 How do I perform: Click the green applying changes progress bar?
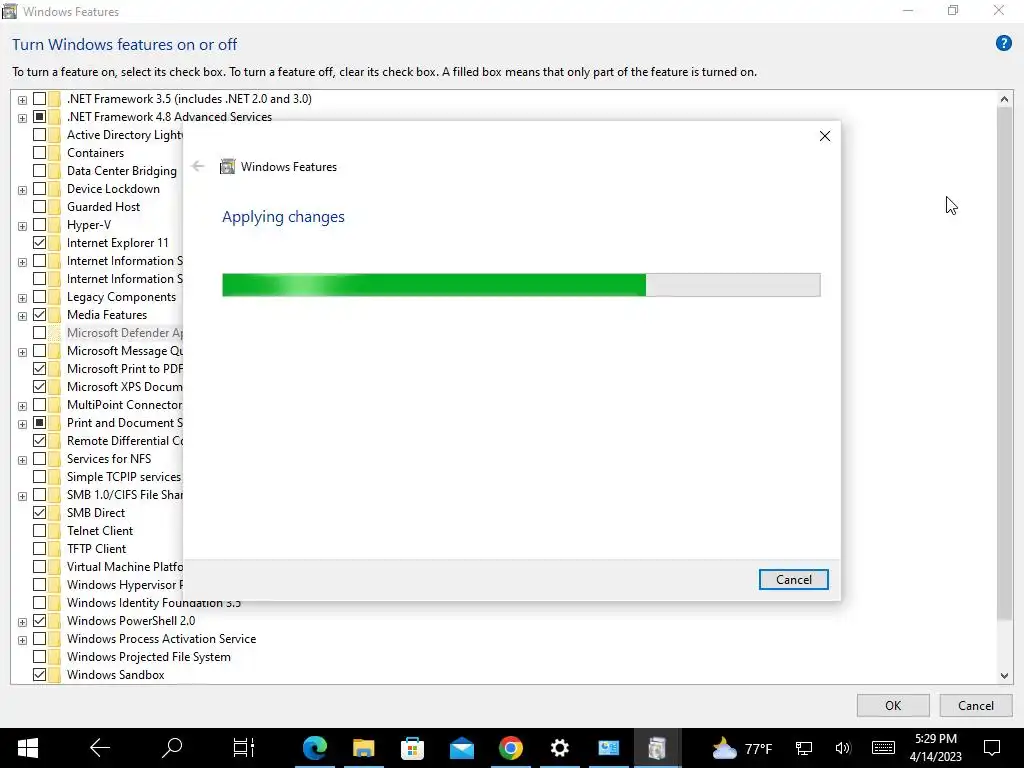point(521,285)
